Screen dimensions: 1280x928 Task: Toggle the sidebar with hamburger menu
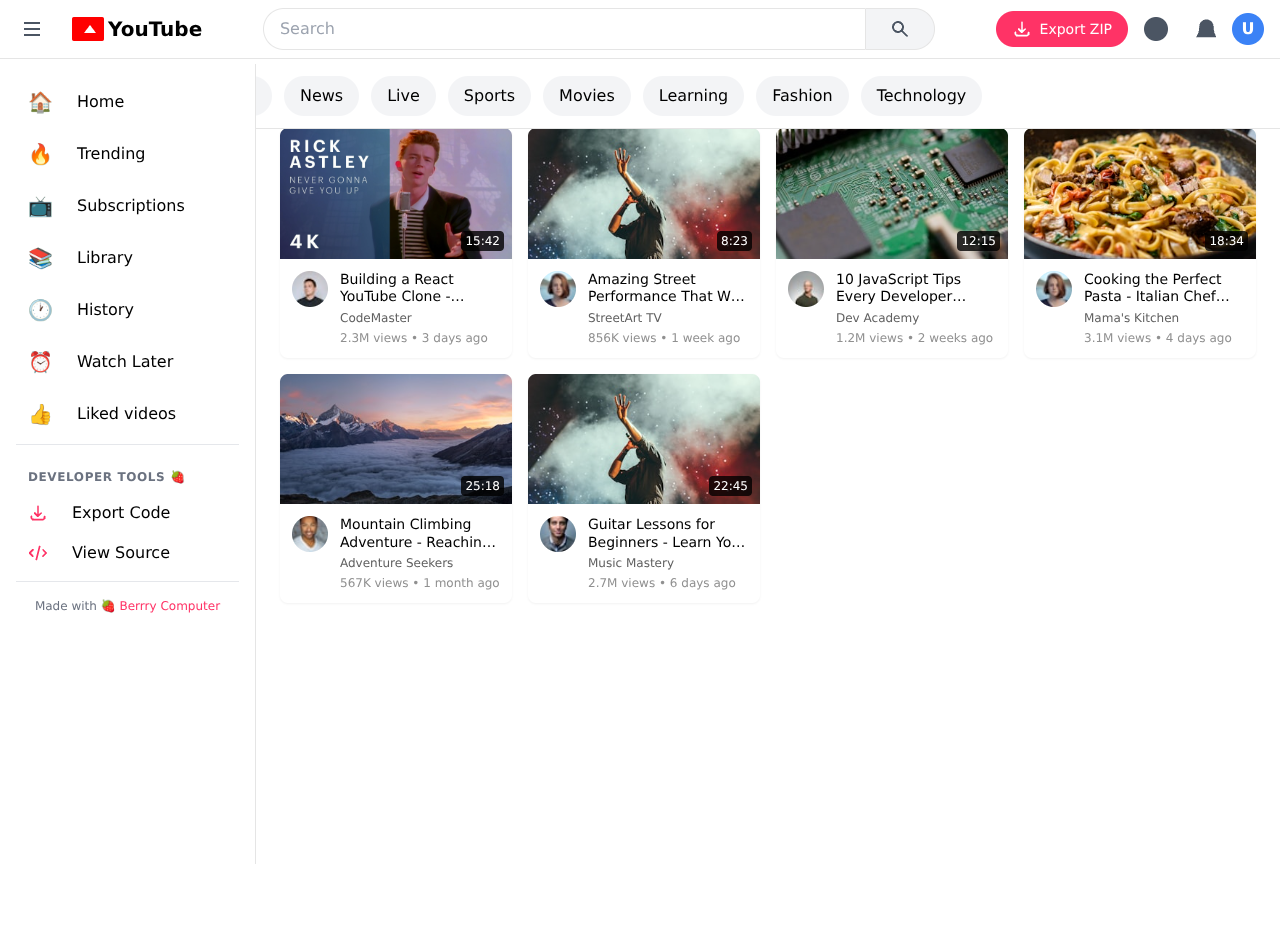tap(31, 29)
